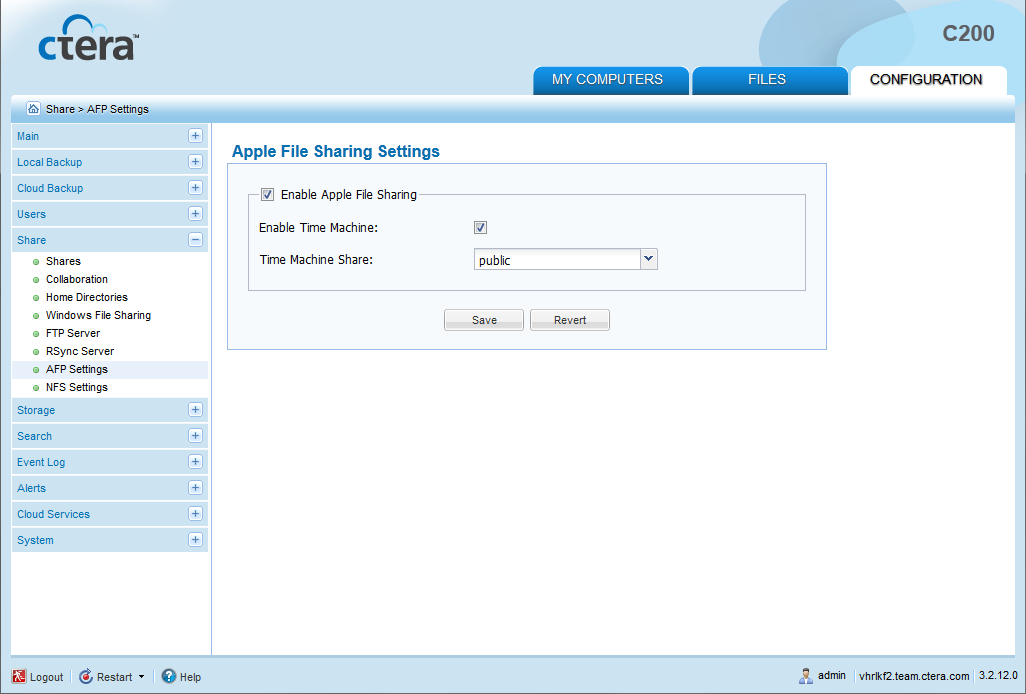
Task: Click the Help link text
Action: [x=190, y=677]
